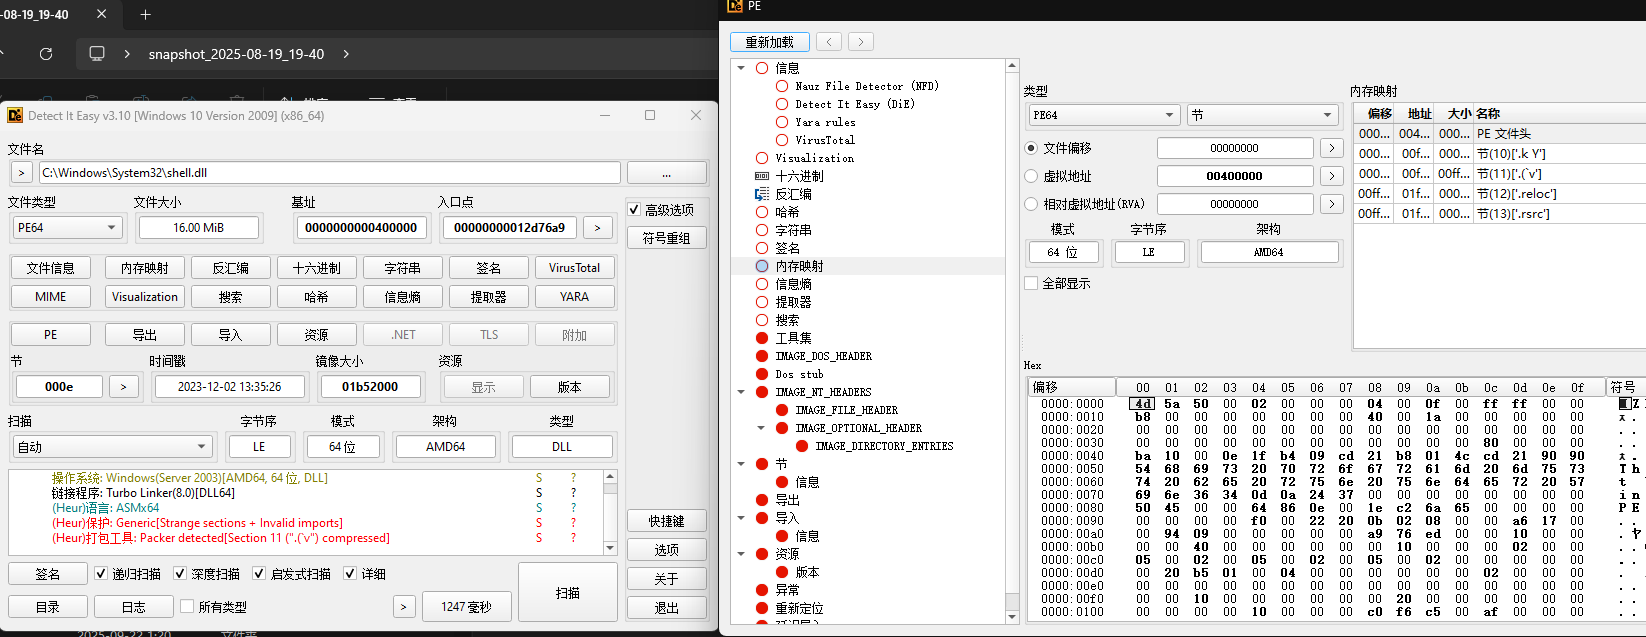Uncheck the 深度扫描 checkbox
The width and height of the screenshot is (1646, 637).
180,574
